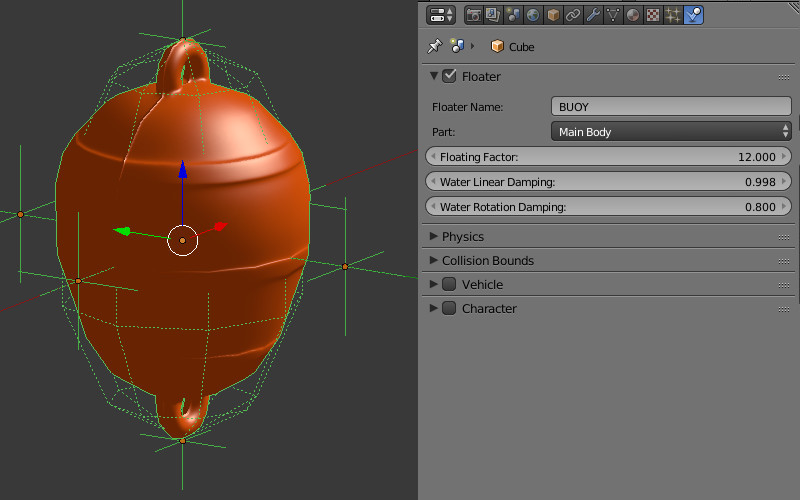Screen dimensions: 800x500
Task: Open the editor type selector menu
Action: tap(440, 15)
